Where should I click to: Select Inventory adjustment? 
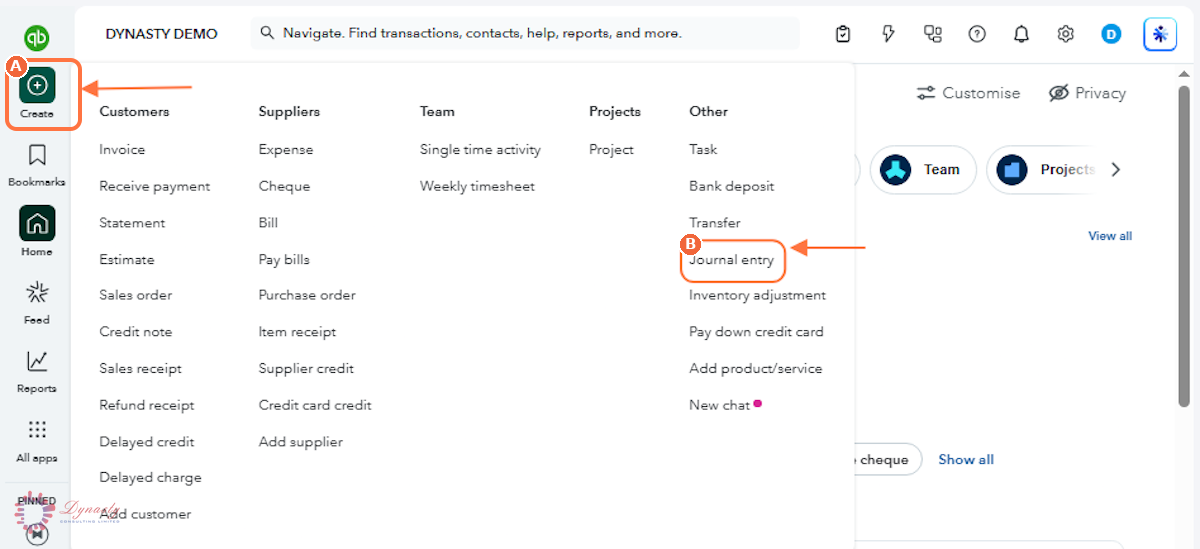coord(757,295)
